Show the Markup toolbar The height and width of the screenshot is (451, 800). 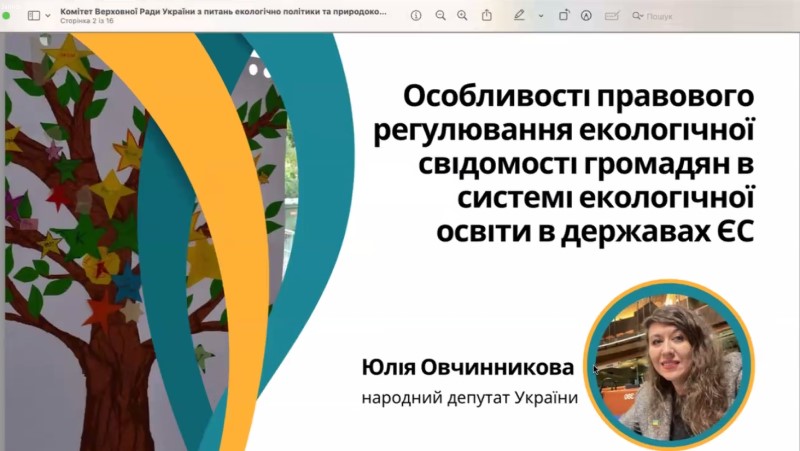coord(586,15)
